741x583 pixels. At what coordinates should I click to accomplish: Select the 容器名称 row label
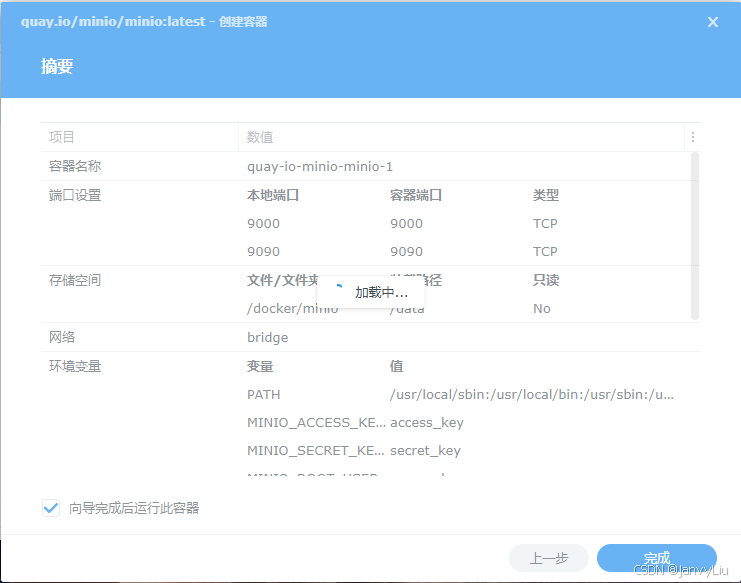pos(75,166)
